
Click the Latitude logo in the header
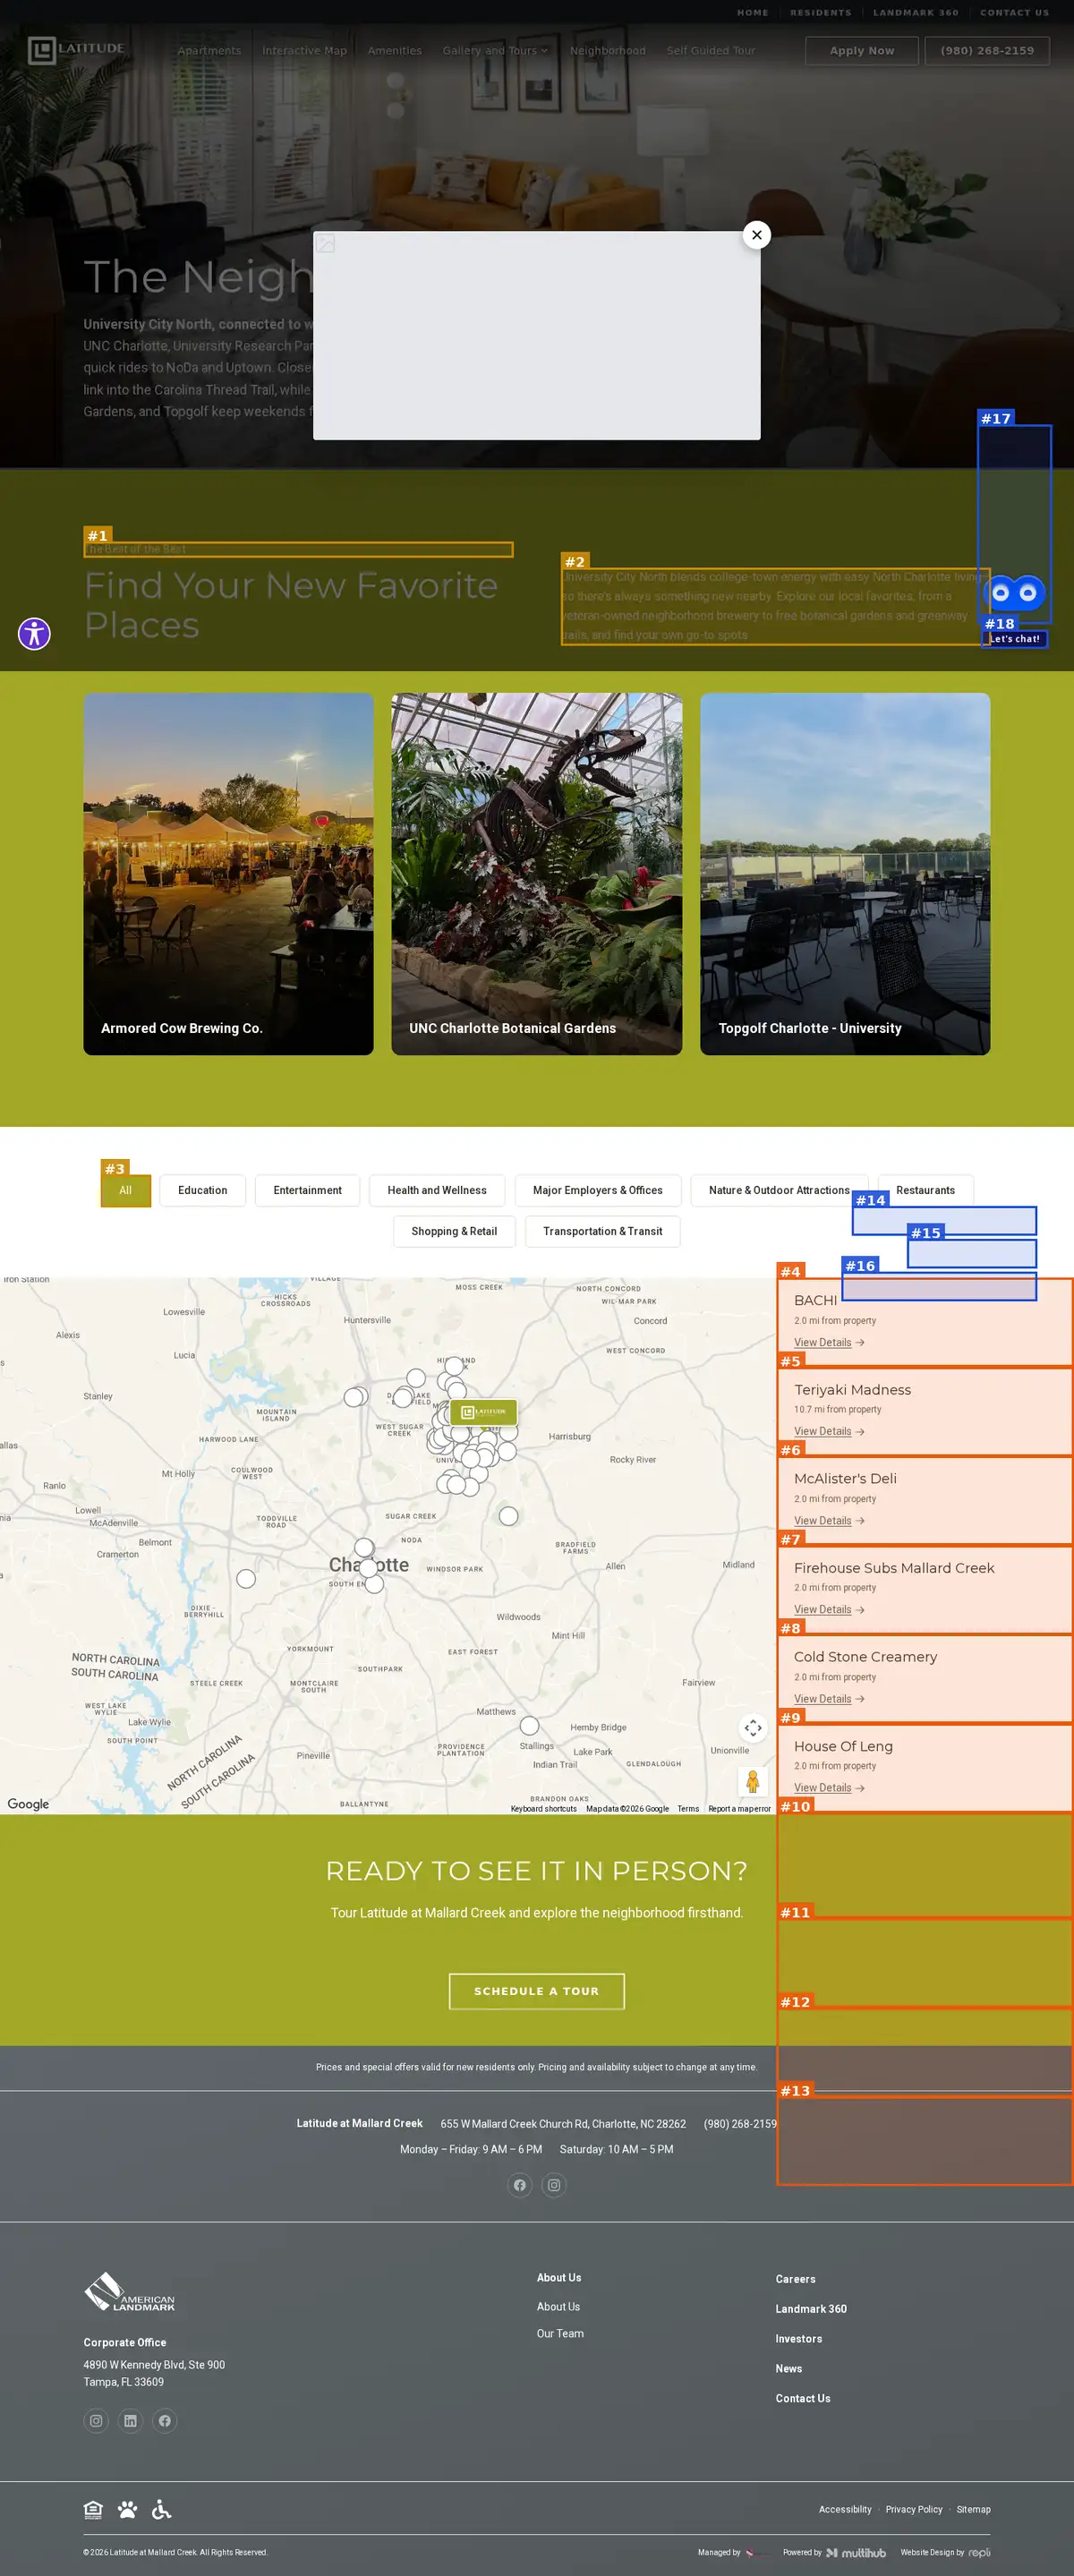[x=76, y=50]
